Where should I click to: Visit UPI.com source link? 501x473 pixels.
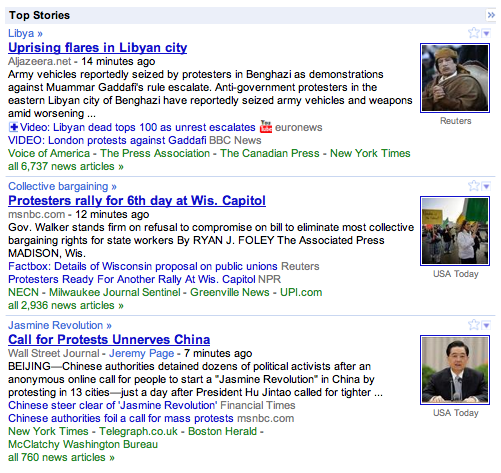pyautogui.click(x=301, y=292)
